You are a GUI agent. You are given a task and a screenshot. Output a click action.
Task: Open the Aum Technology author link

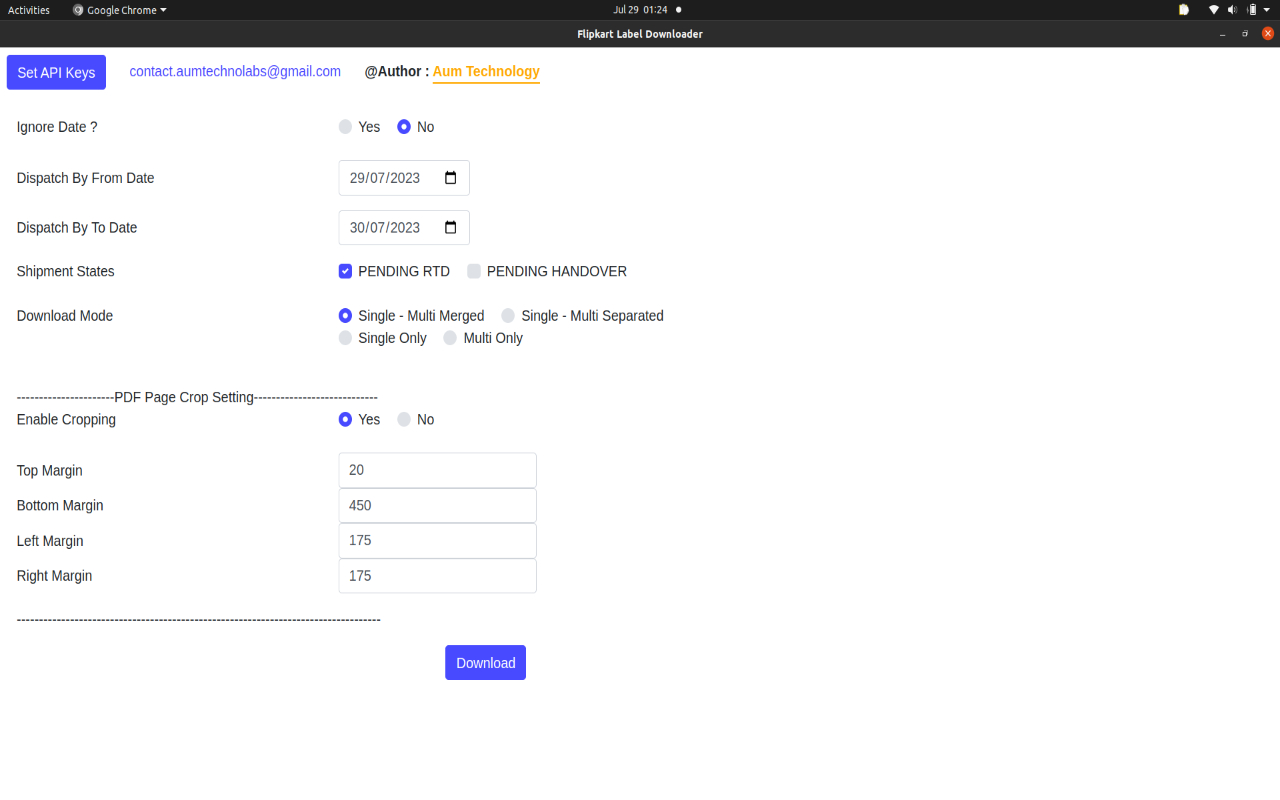pos(486,72)
